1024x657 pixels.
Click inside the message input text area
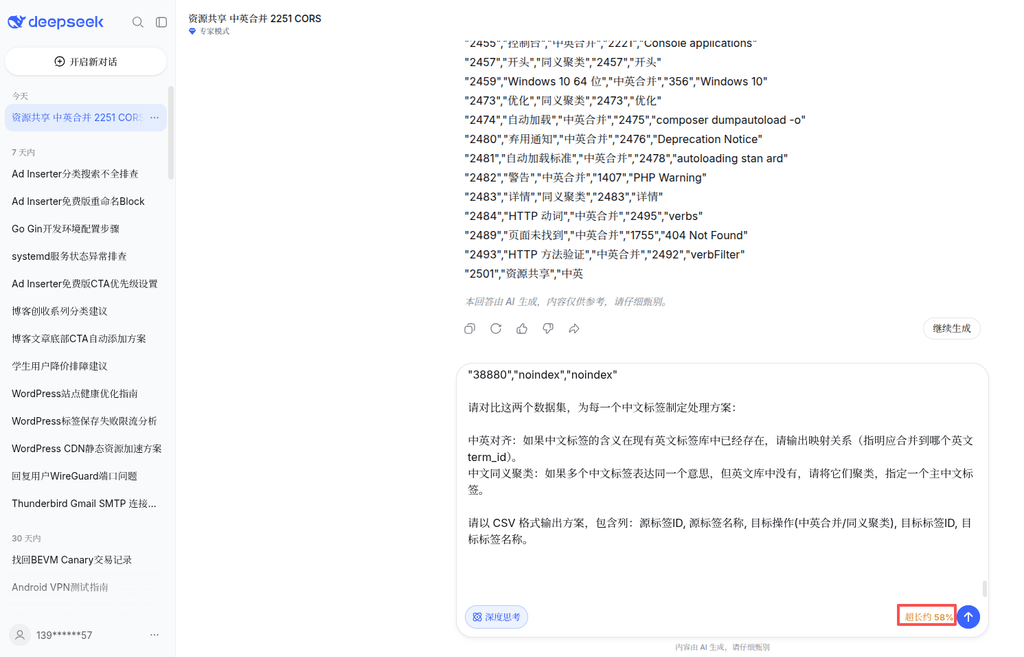[722, 483]
